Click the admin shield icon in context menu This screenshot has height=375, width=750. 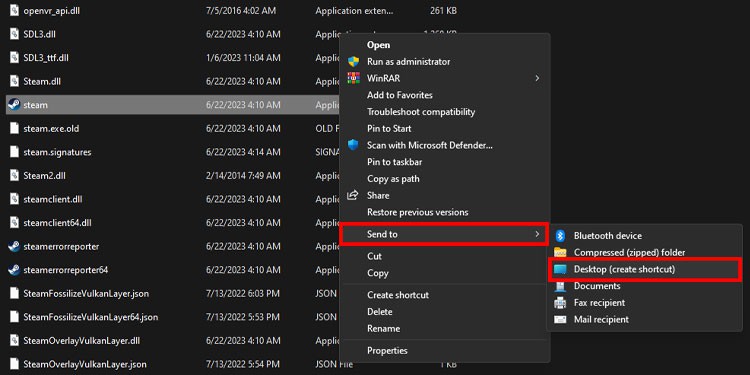353,62
